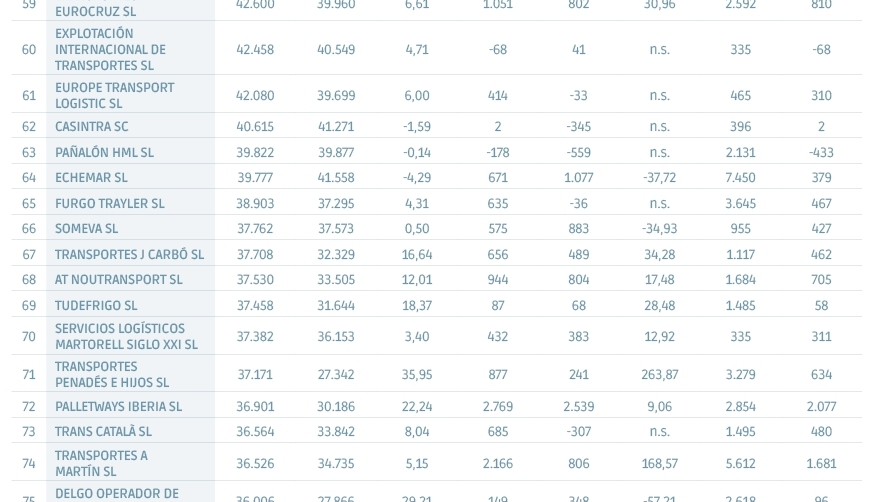Select the value 263,87 in row 71
Viewport: 893px width, 502px height.
click(x=659, y=375)
